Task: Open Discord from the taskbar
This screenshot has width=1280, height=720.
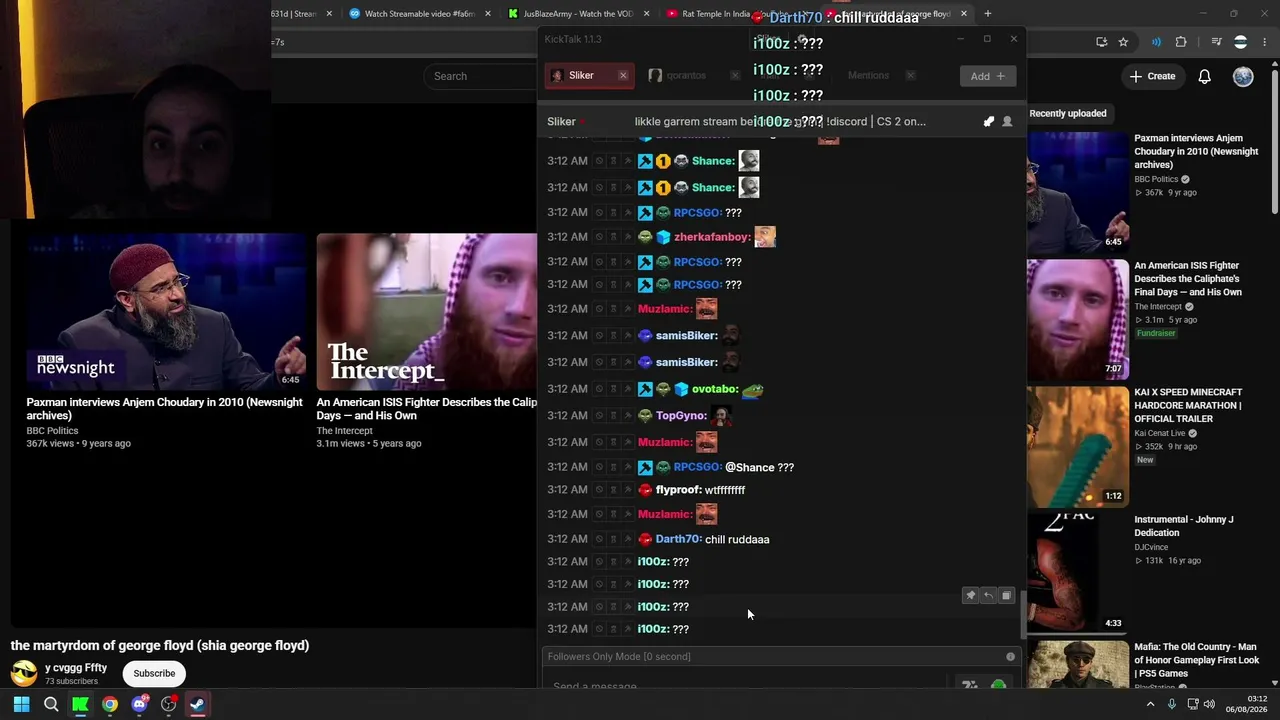Action: (139, 705)
